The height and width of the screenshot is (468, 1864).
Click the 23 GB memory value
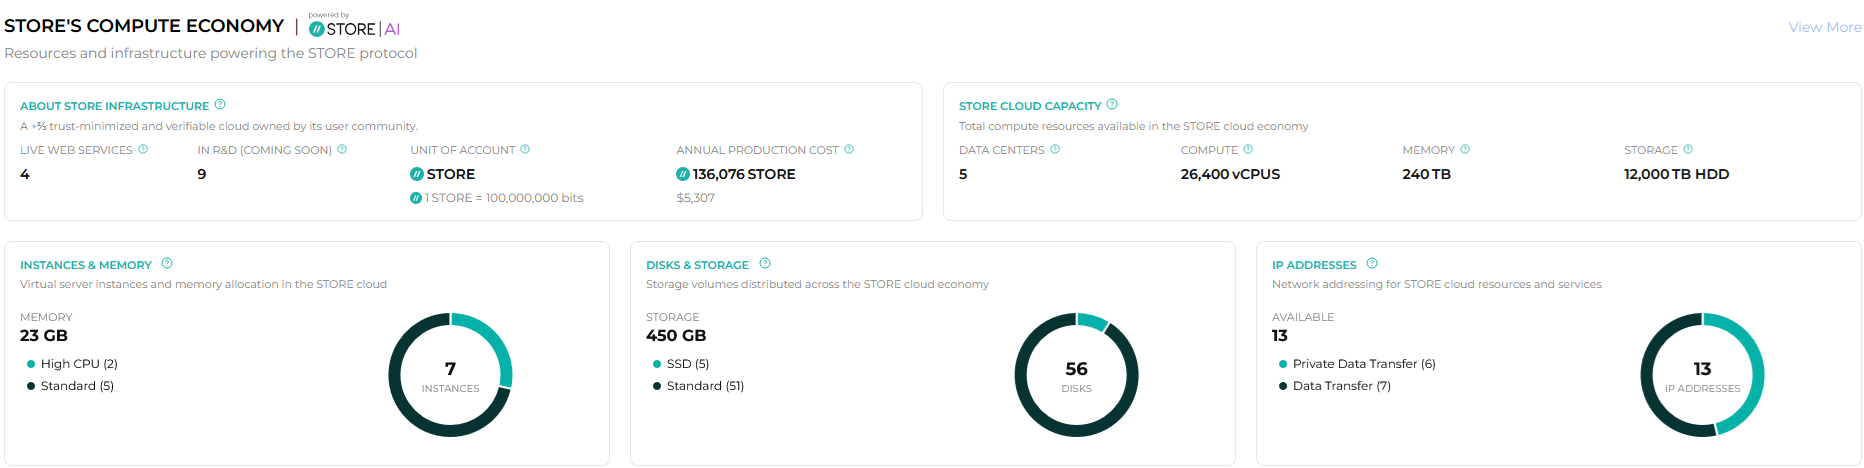pos(44,336)
